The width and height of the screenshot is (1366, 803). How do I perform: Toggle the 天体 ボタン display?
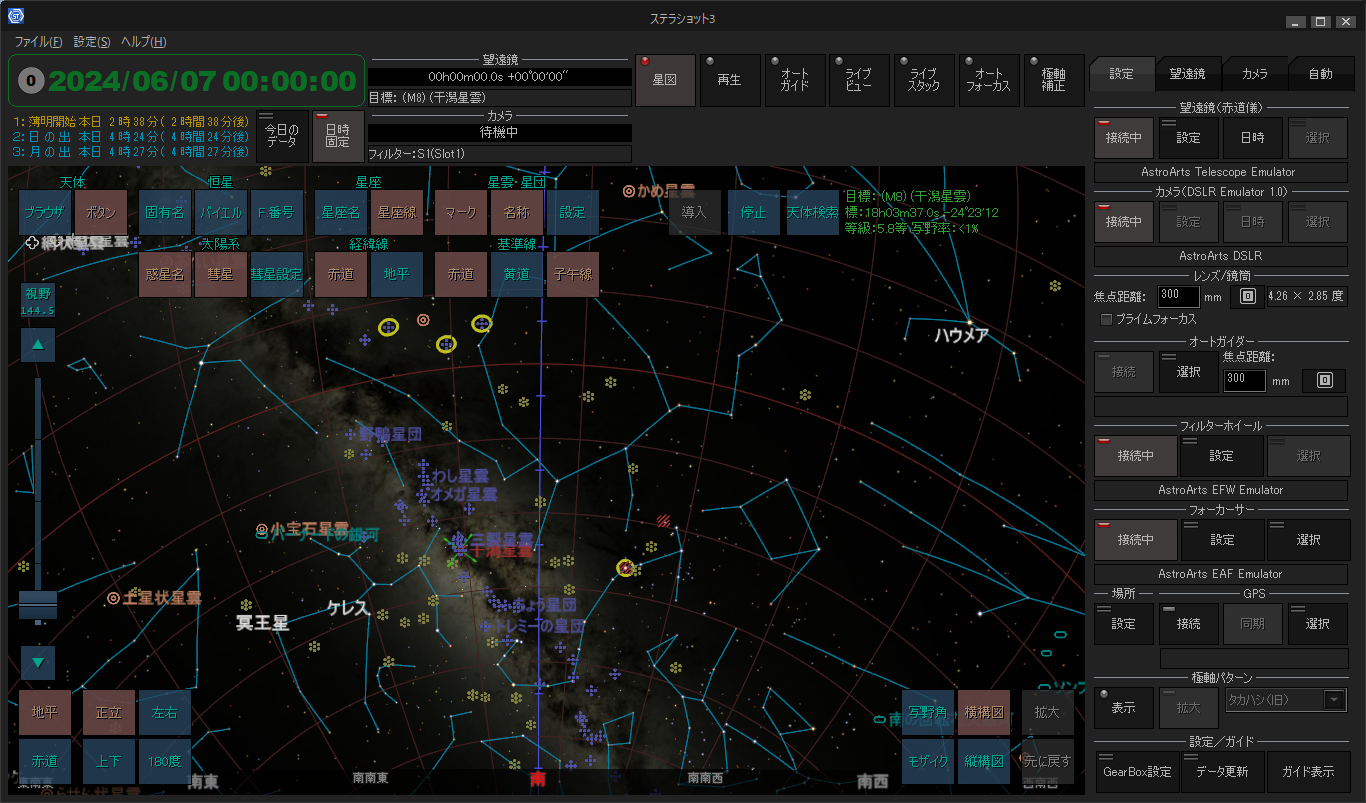point(101,212)
